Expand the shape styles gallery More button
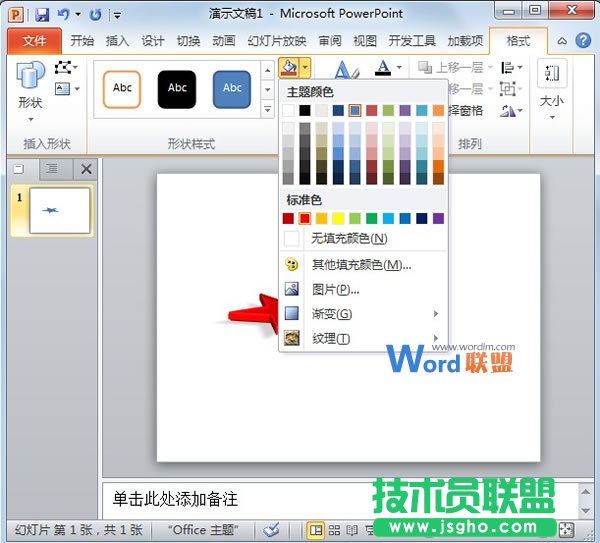This screenshot has width=600, height=543. point(267,109)
